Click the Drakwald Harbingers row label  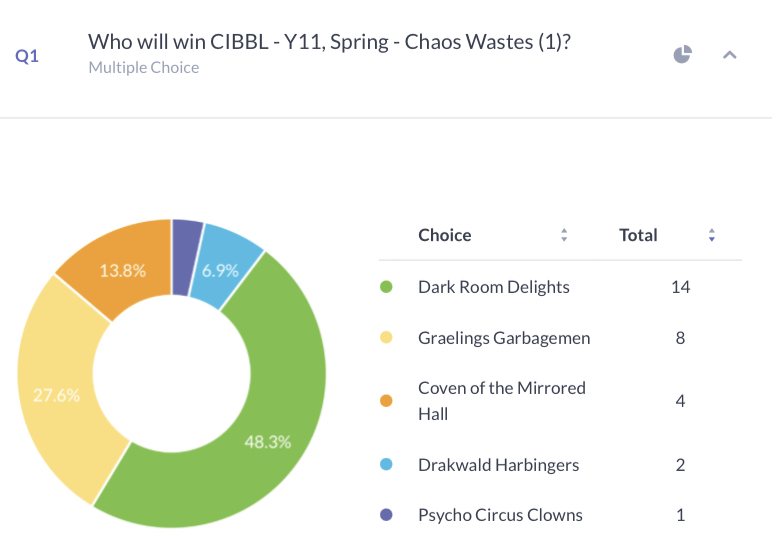click(x=498, y=465)
